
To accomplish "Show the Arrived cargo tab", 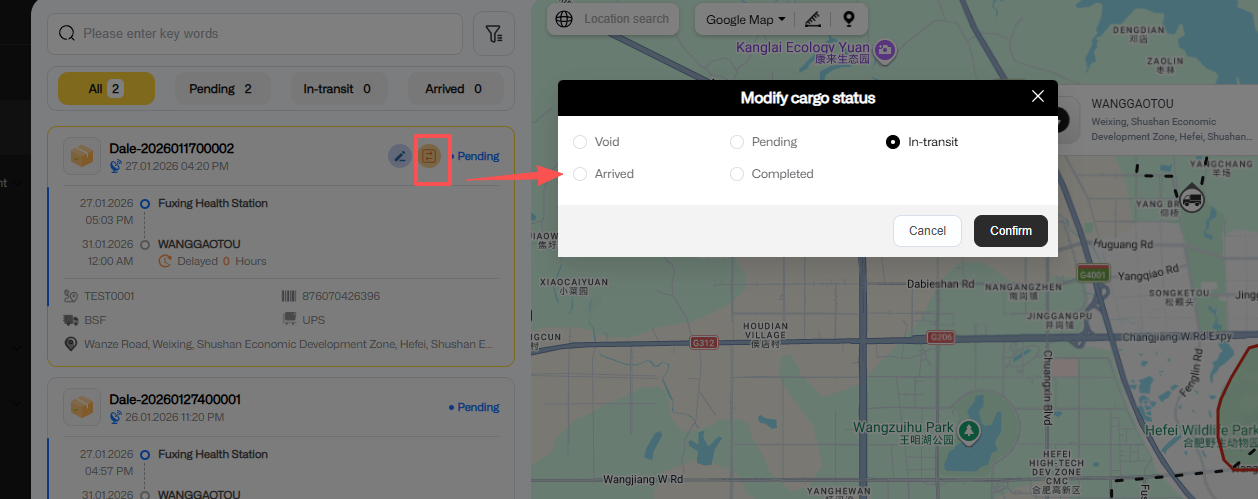I will [x=453, y=89].
